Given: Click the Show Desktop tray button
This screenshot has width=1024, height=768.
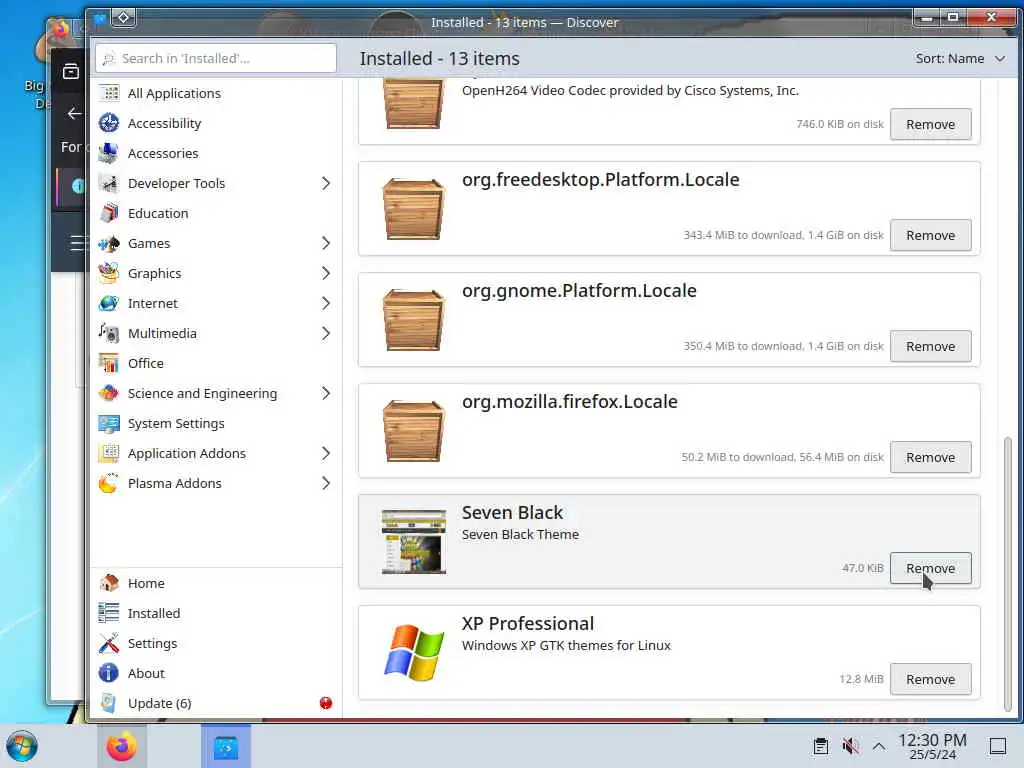Looking at the screenshot, I should point(997,746).
